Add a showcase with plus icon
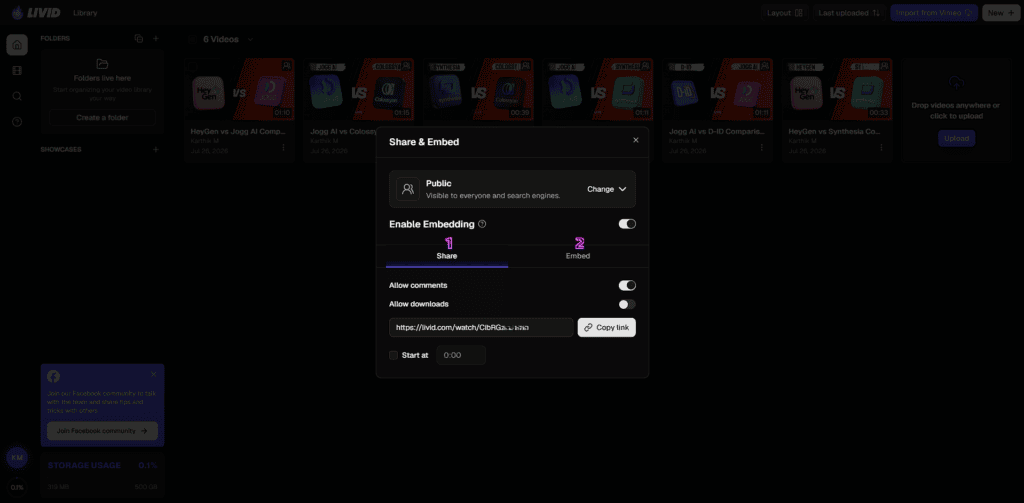The width and height of the screenshot is (1024, 503). [x=155, y=150]
